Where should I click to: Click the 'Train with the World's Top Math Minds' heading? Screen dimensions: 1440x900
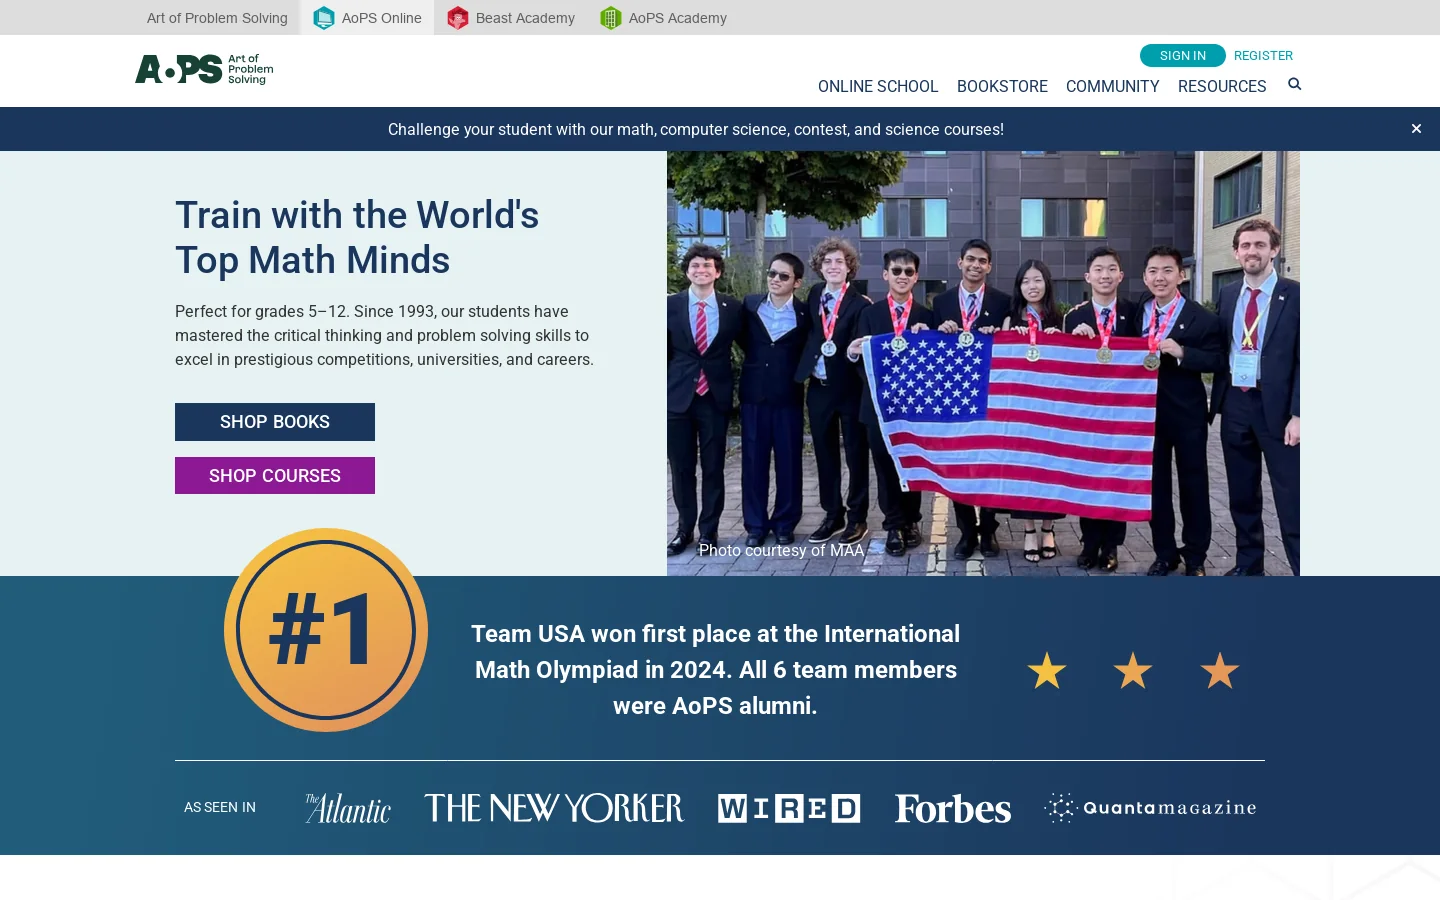(357, 238)
